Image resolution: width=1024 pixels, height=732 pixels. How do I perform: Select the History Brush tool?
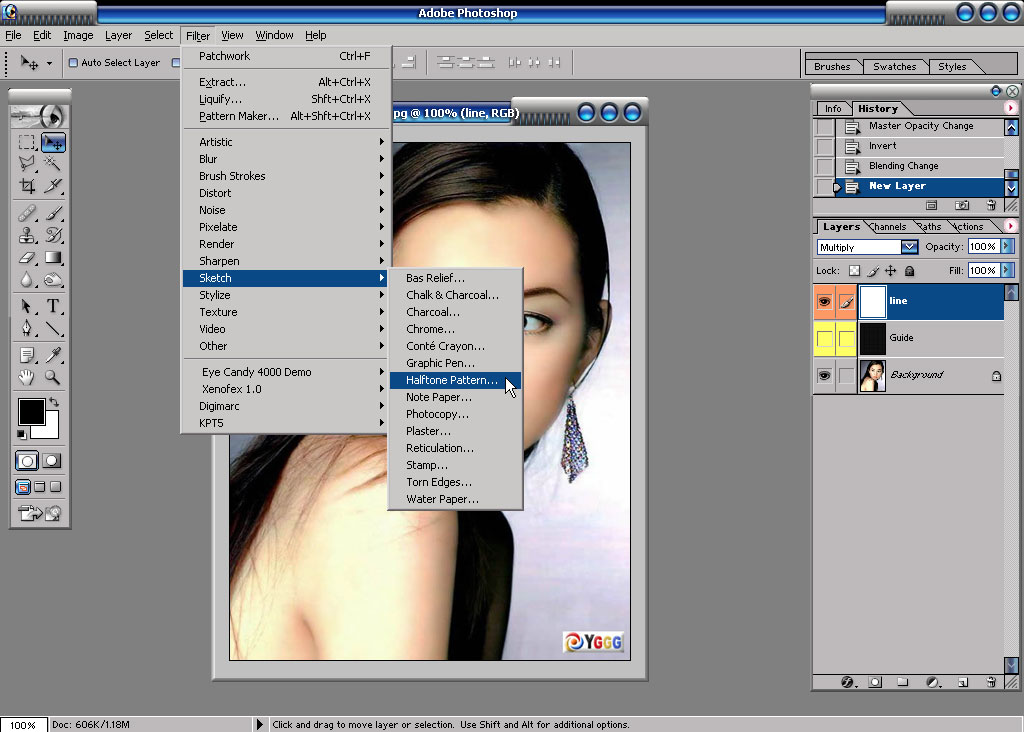52,235
